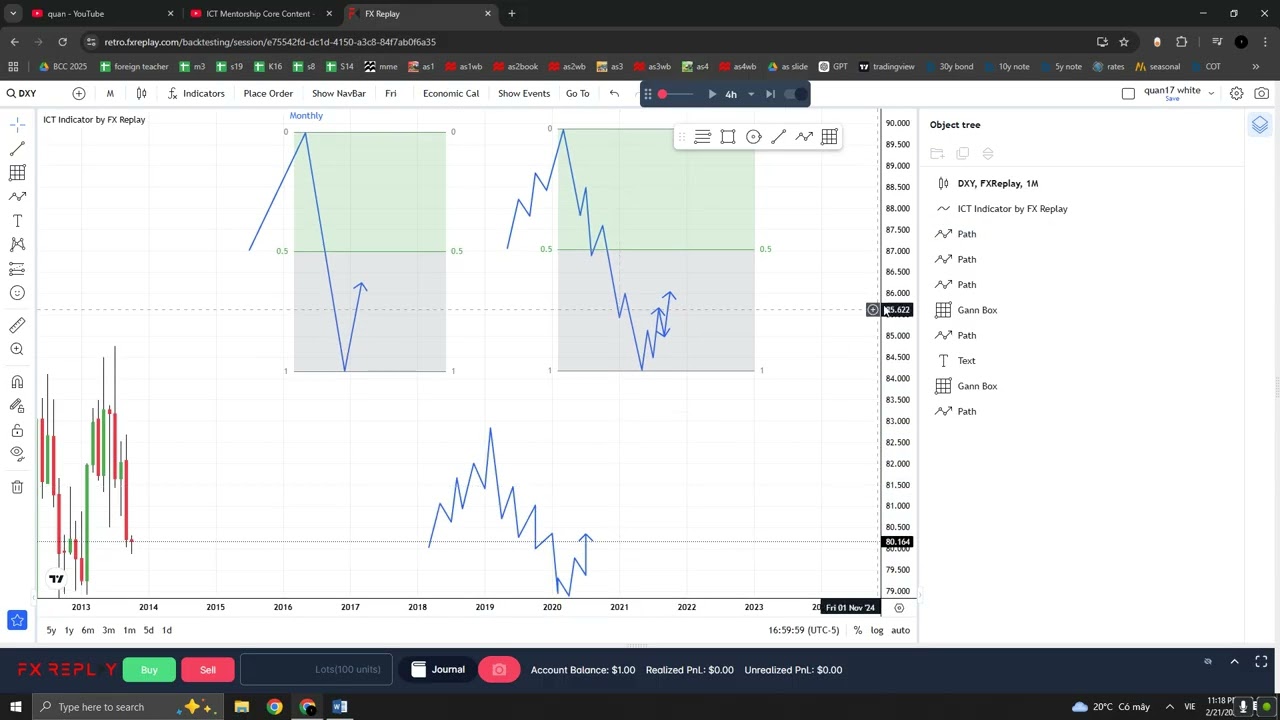
Task: Adjust the replay speed slider
Action: pyautogui.click(x=676, y=94)
